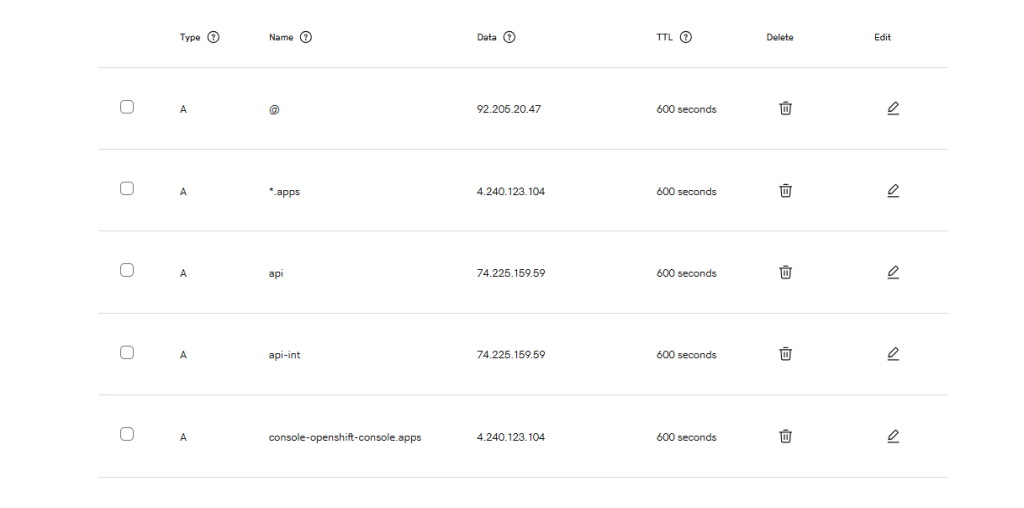Delete the *.apps record
The image size is (1024, 508).
click(x=786, y=190)
